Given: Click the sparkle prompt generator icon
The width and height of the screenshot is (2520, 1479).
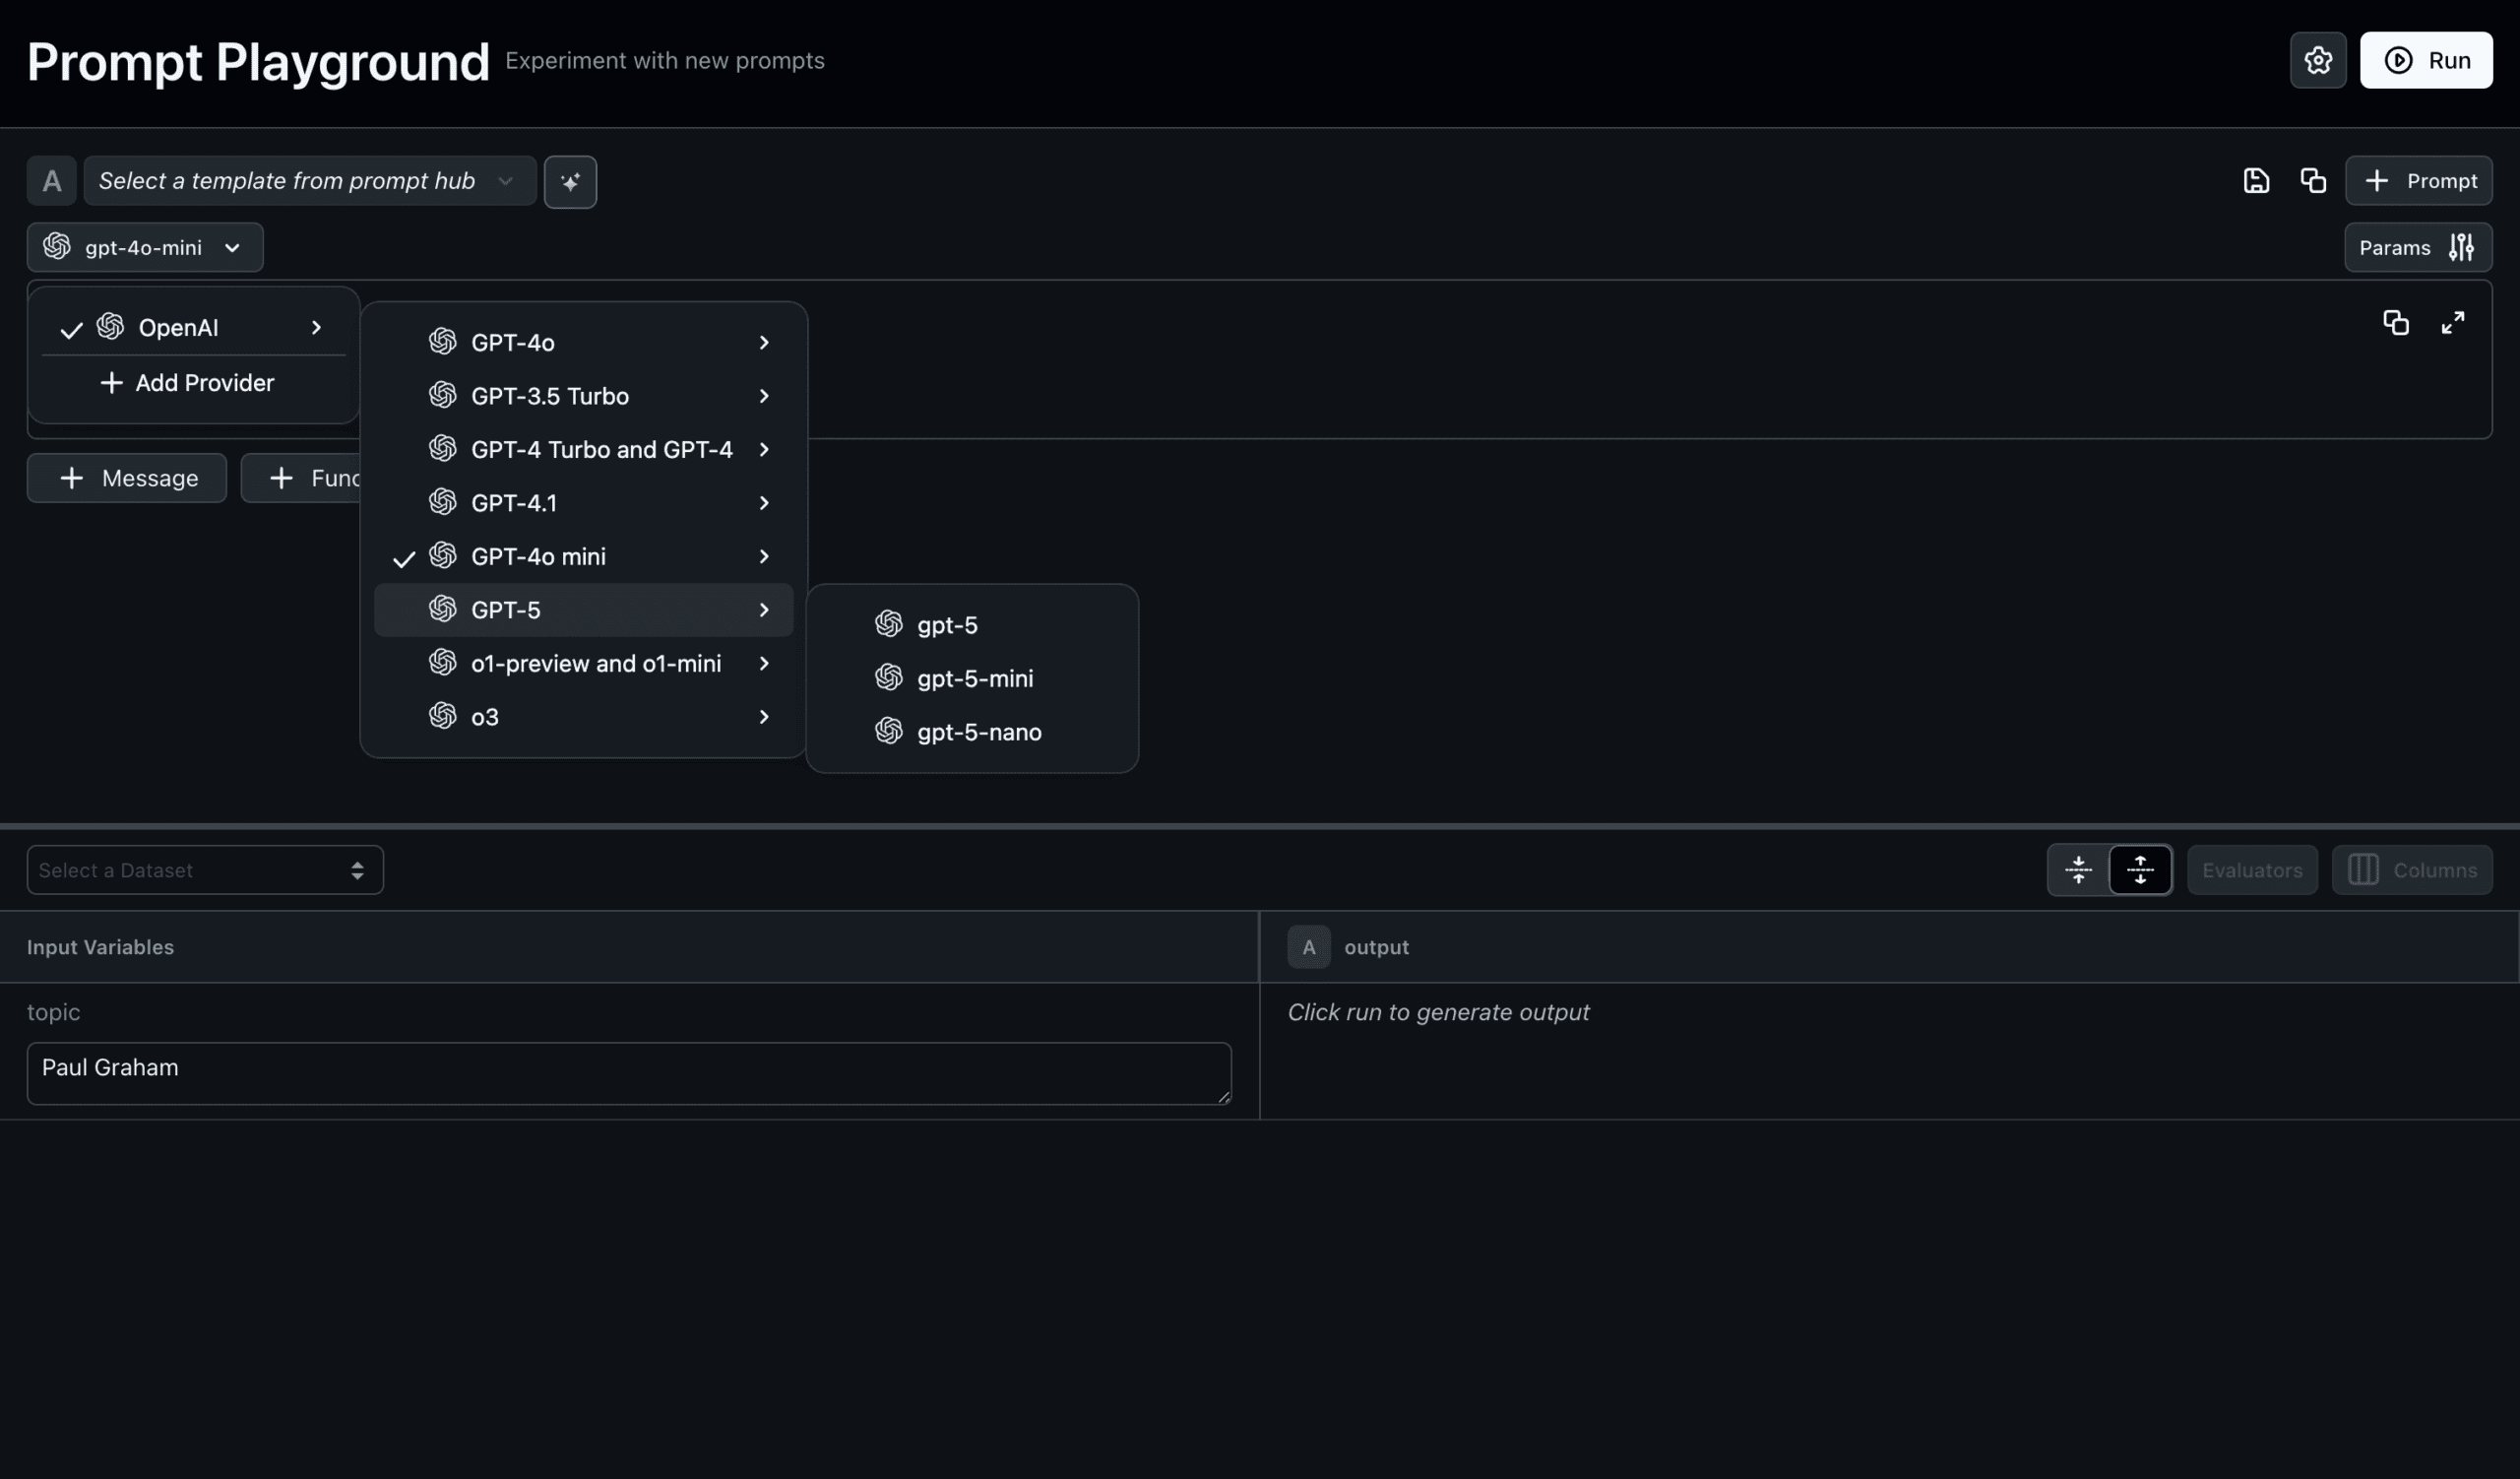Looking at the screenshot, I should (x=570, y=182).
